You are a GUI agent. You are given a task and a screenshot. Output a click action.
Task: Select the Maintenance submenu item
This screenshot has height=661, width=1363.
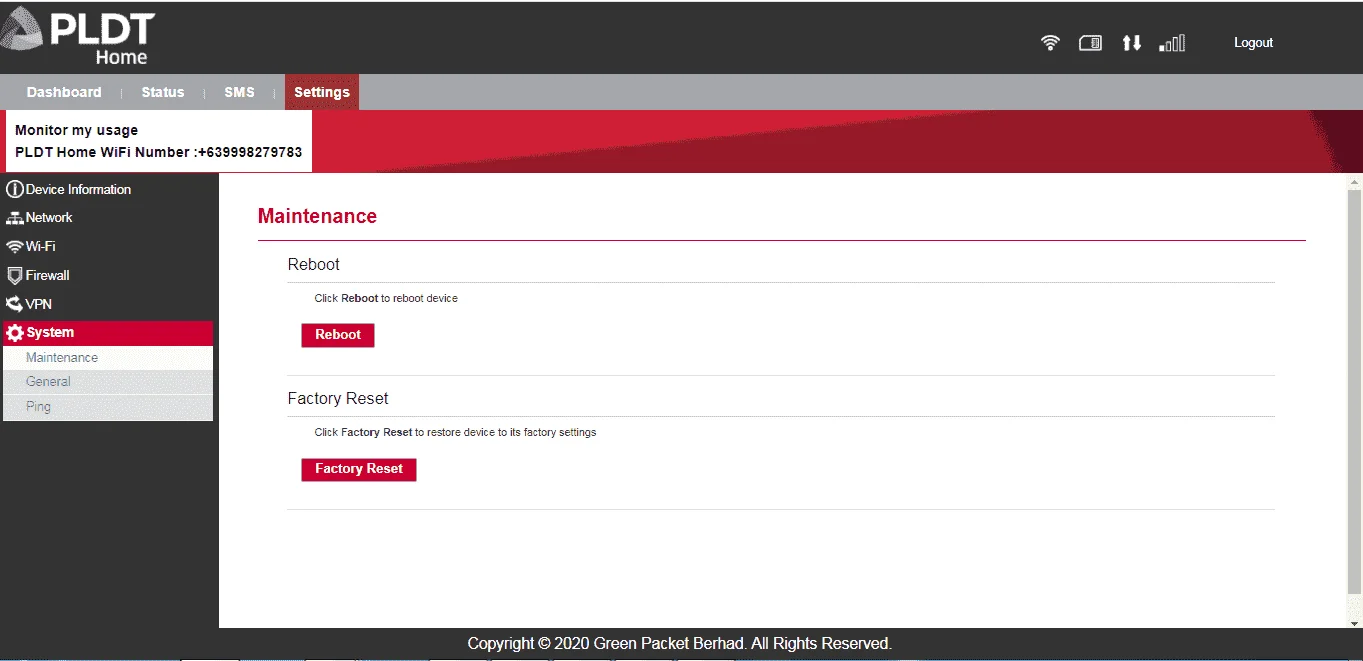tap(108, 358)
